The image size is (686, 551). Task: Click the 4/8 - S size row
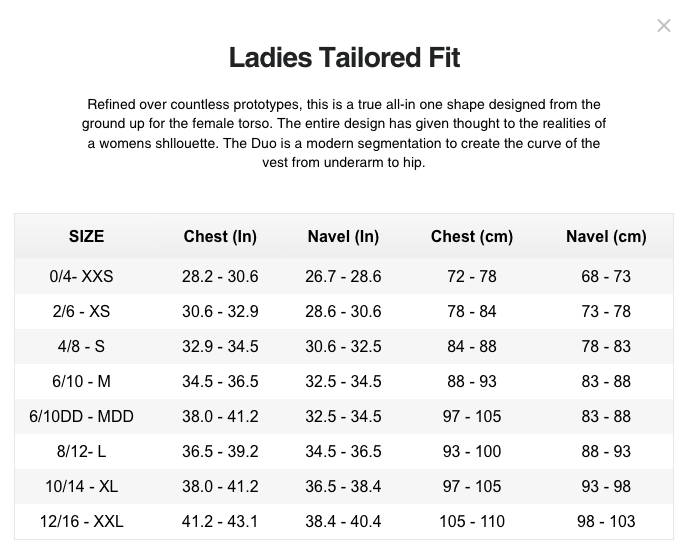(x=344, y=346)
